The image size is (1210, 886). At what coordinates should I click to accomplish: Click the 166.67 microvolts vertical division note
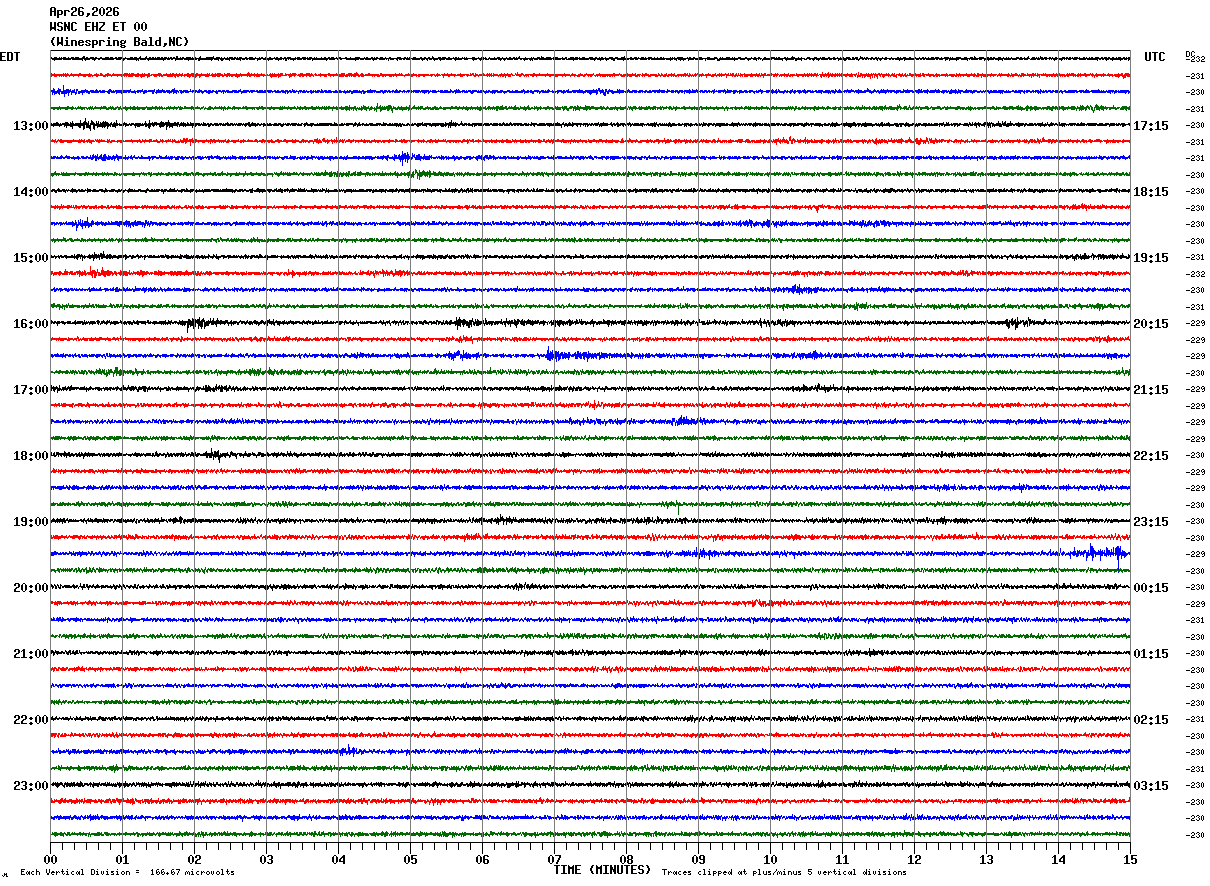tap(127, 872)
